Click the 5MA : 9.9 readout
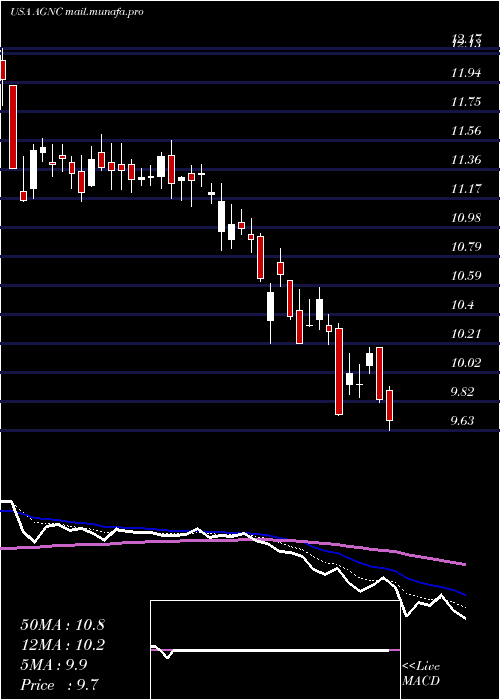Viewport: 500px width, 700px height. [54, 665]
